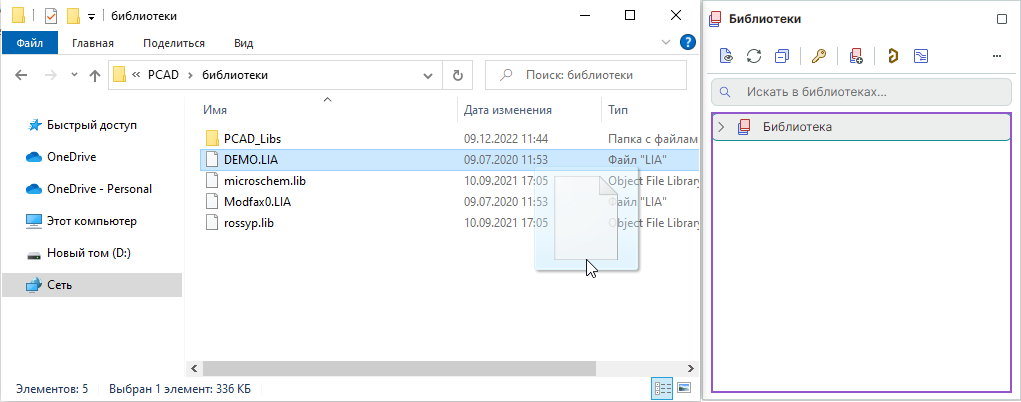The height and width of the screenshot is (402, 1021).
Task: Select Сеть in the navigation pane
Action: [92, 285]
